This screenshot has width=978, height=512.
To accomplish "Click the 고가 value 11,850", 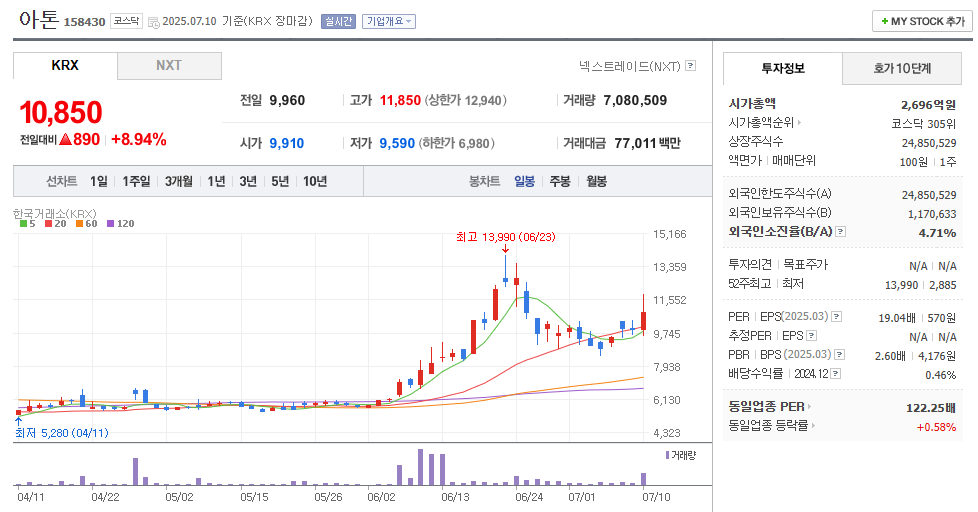I will pyautogui.click(x=400, y=100).
